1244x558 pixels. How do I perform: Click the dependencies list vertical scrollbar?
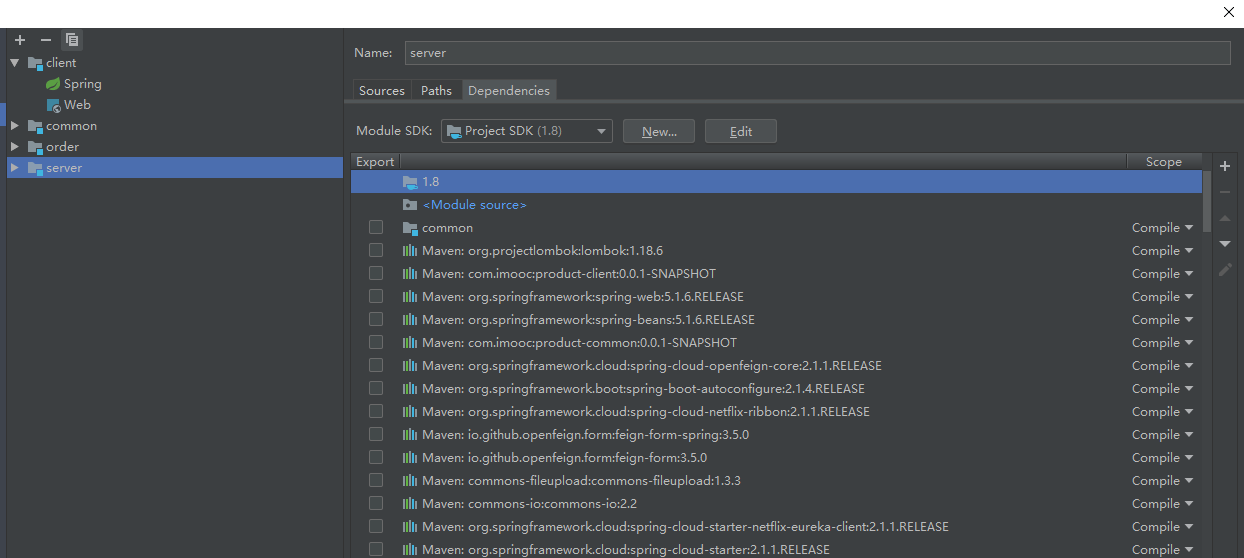point(1207,200)
